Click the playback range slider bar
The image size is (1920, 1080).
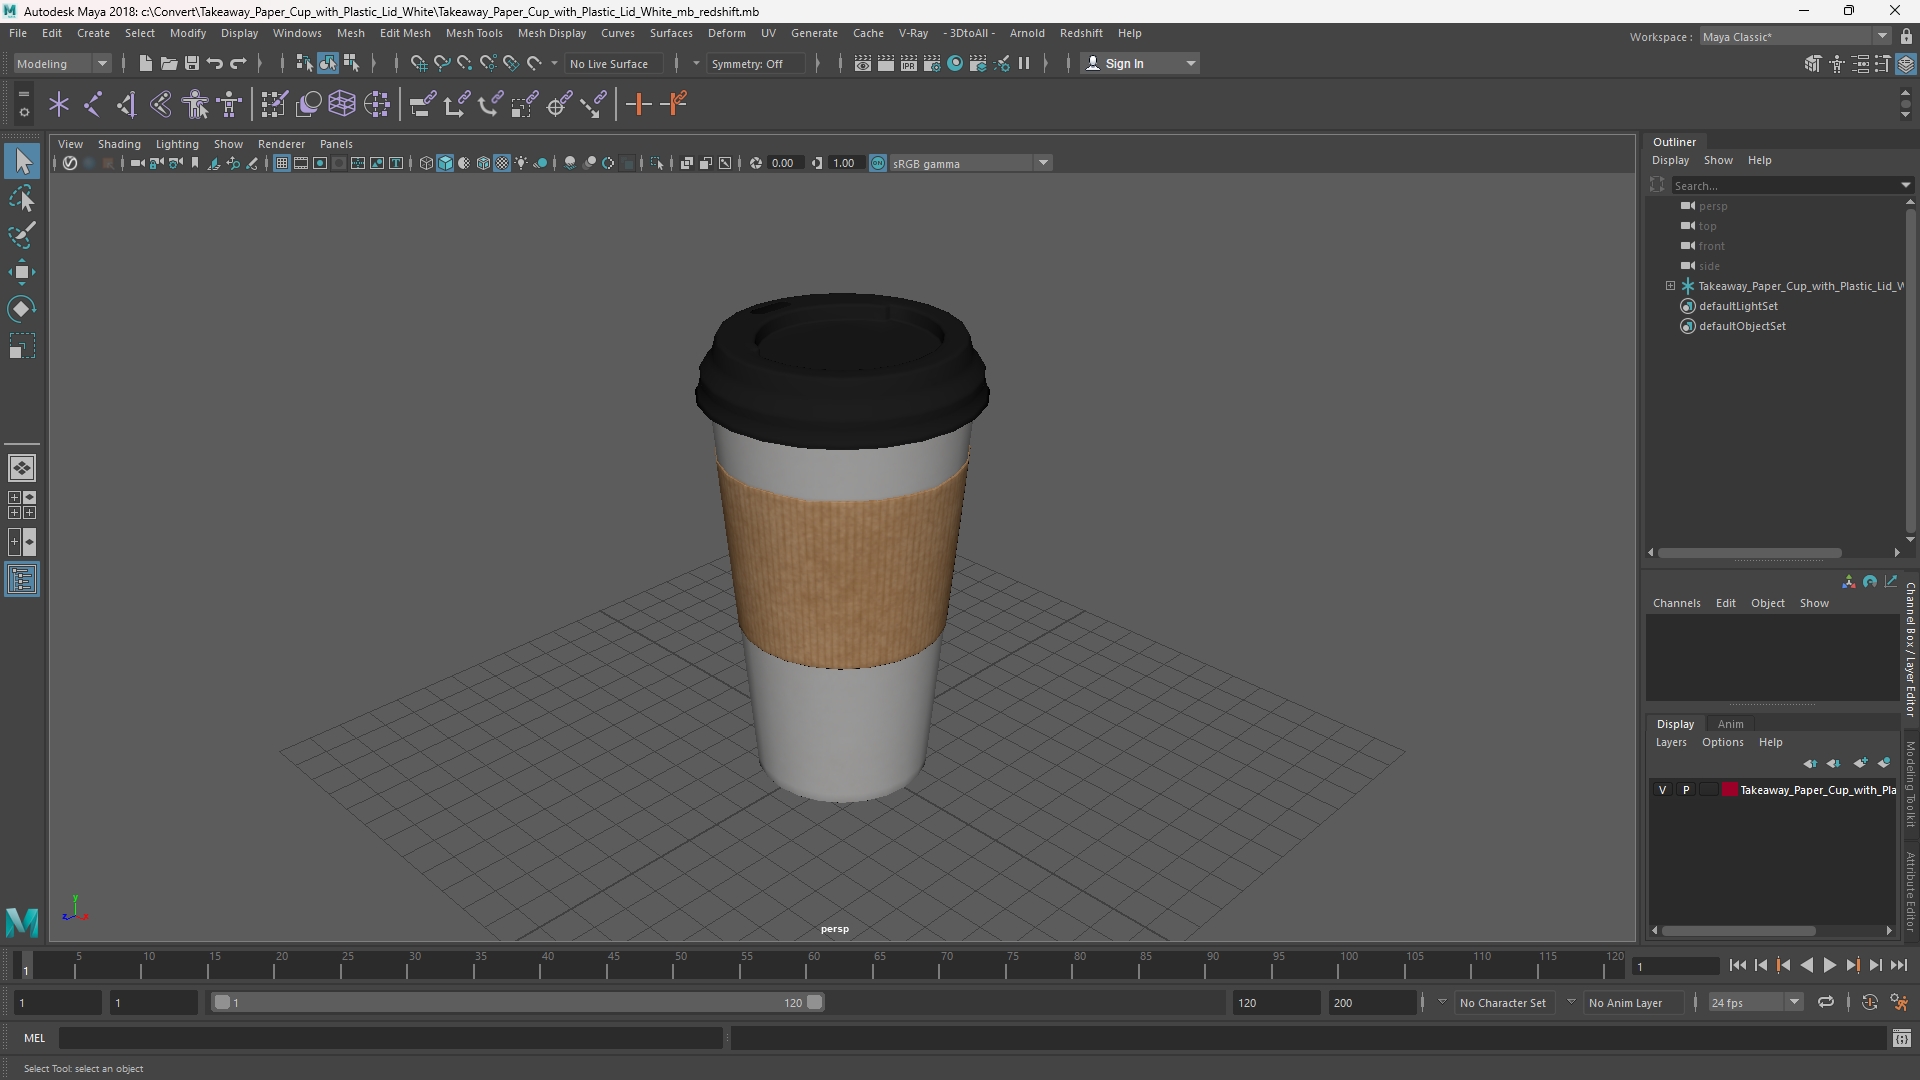[518, 1002]
